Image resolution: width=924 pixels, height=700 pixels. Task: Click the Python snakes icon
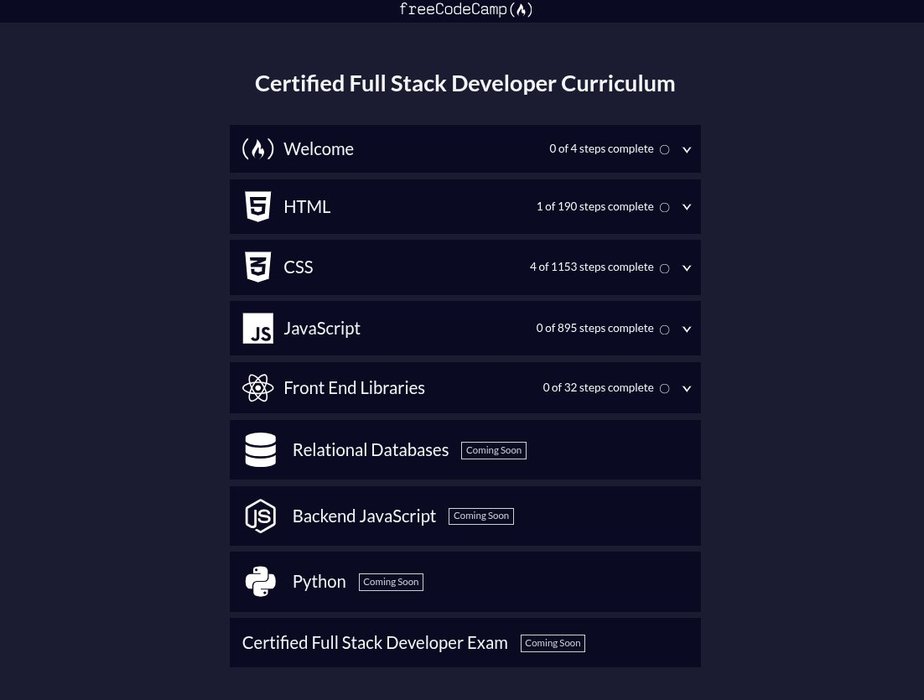click(260, 582)
